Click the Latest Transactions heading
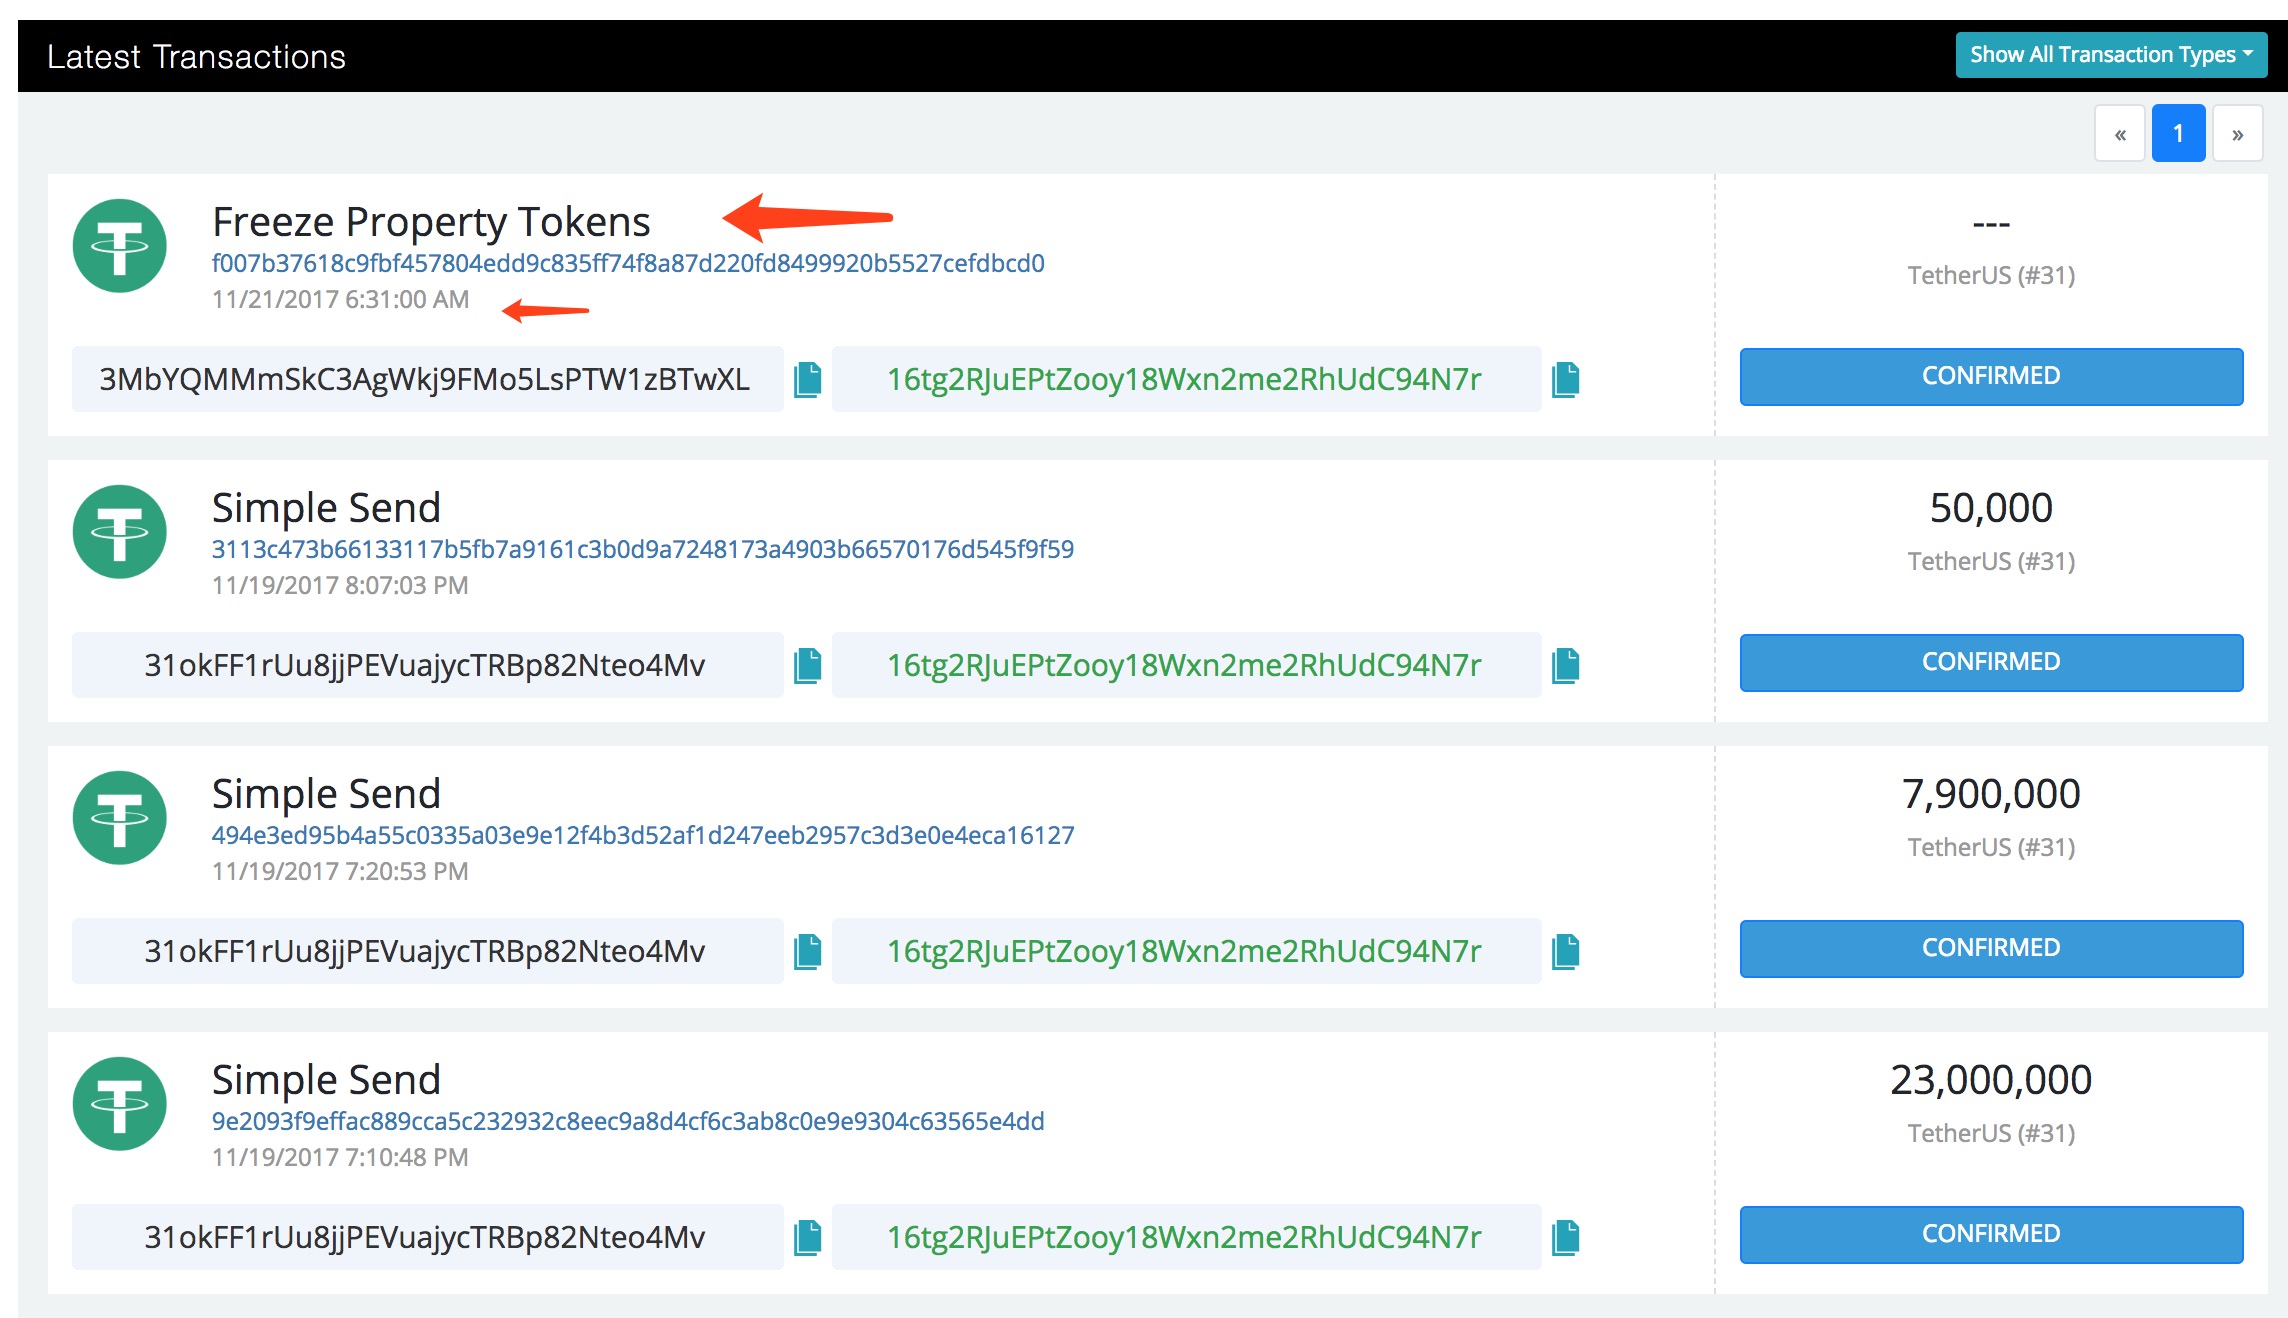 [x=196, y=57]
